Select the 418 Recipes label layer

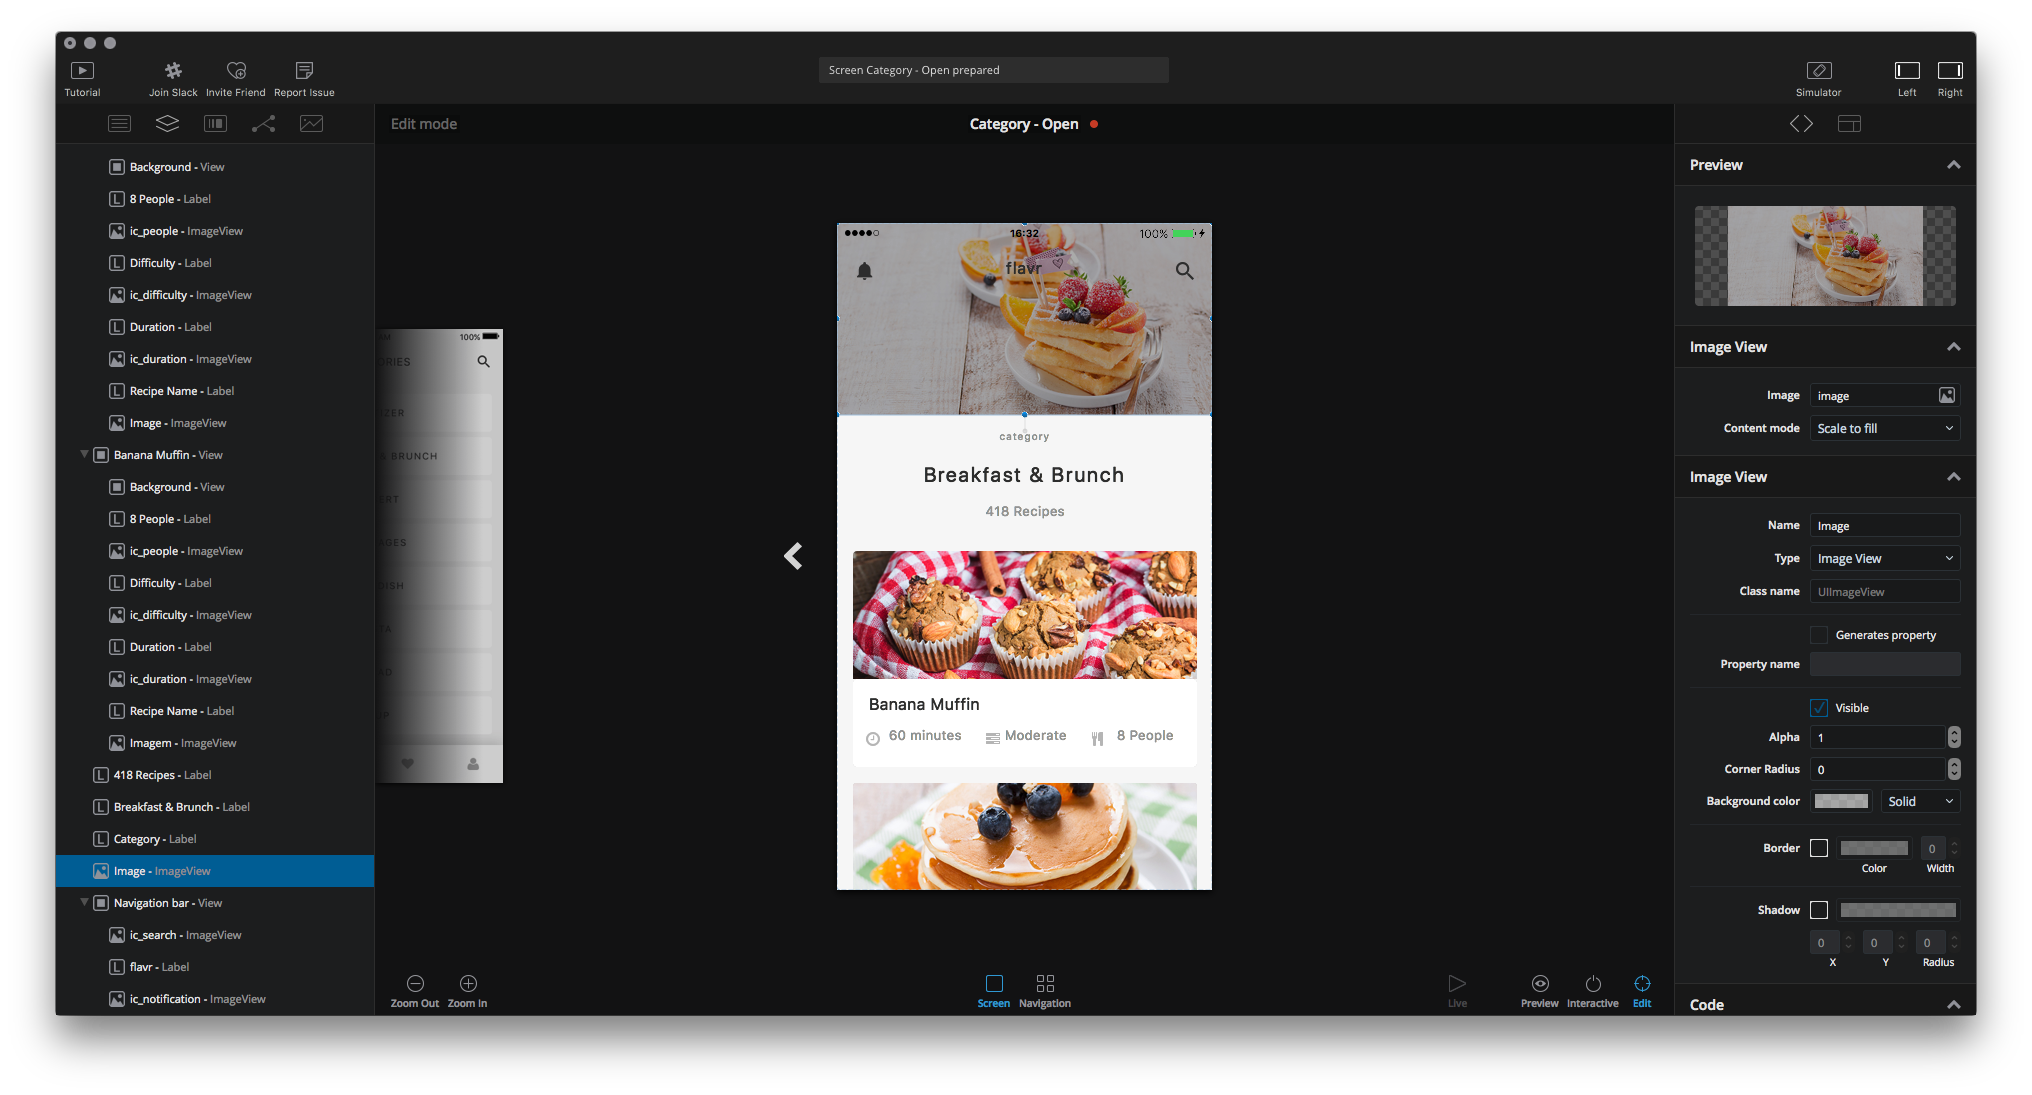coord(162,775)
